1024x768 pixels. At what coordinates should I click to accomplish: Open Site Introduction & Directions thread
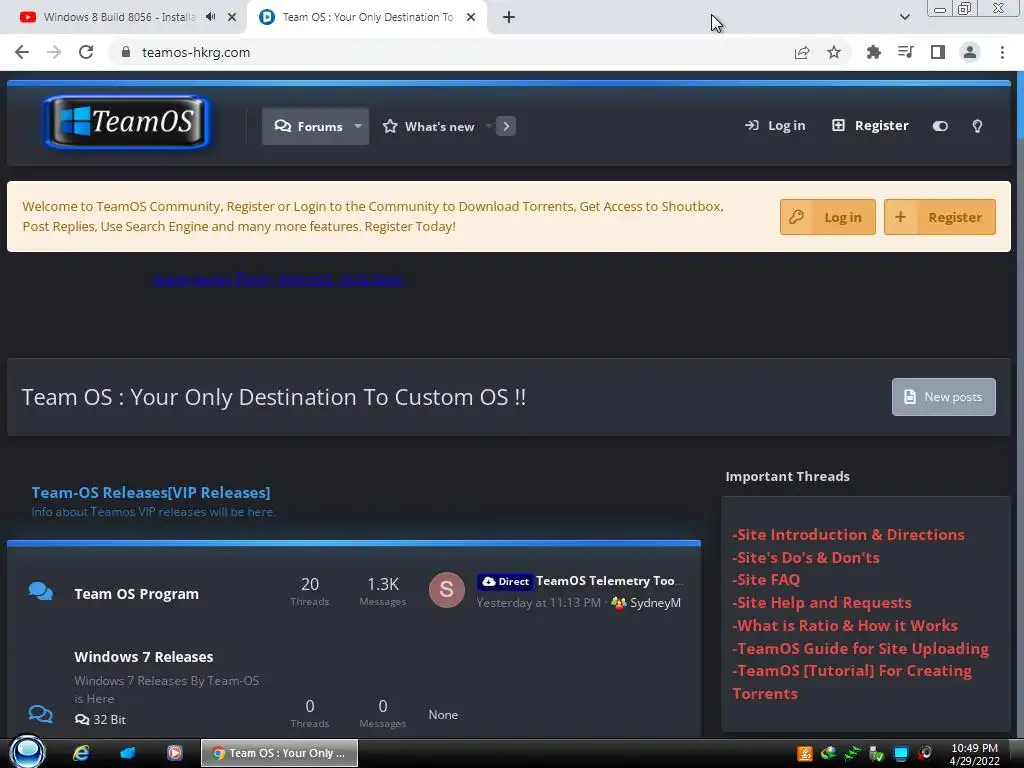click(848, 534)
